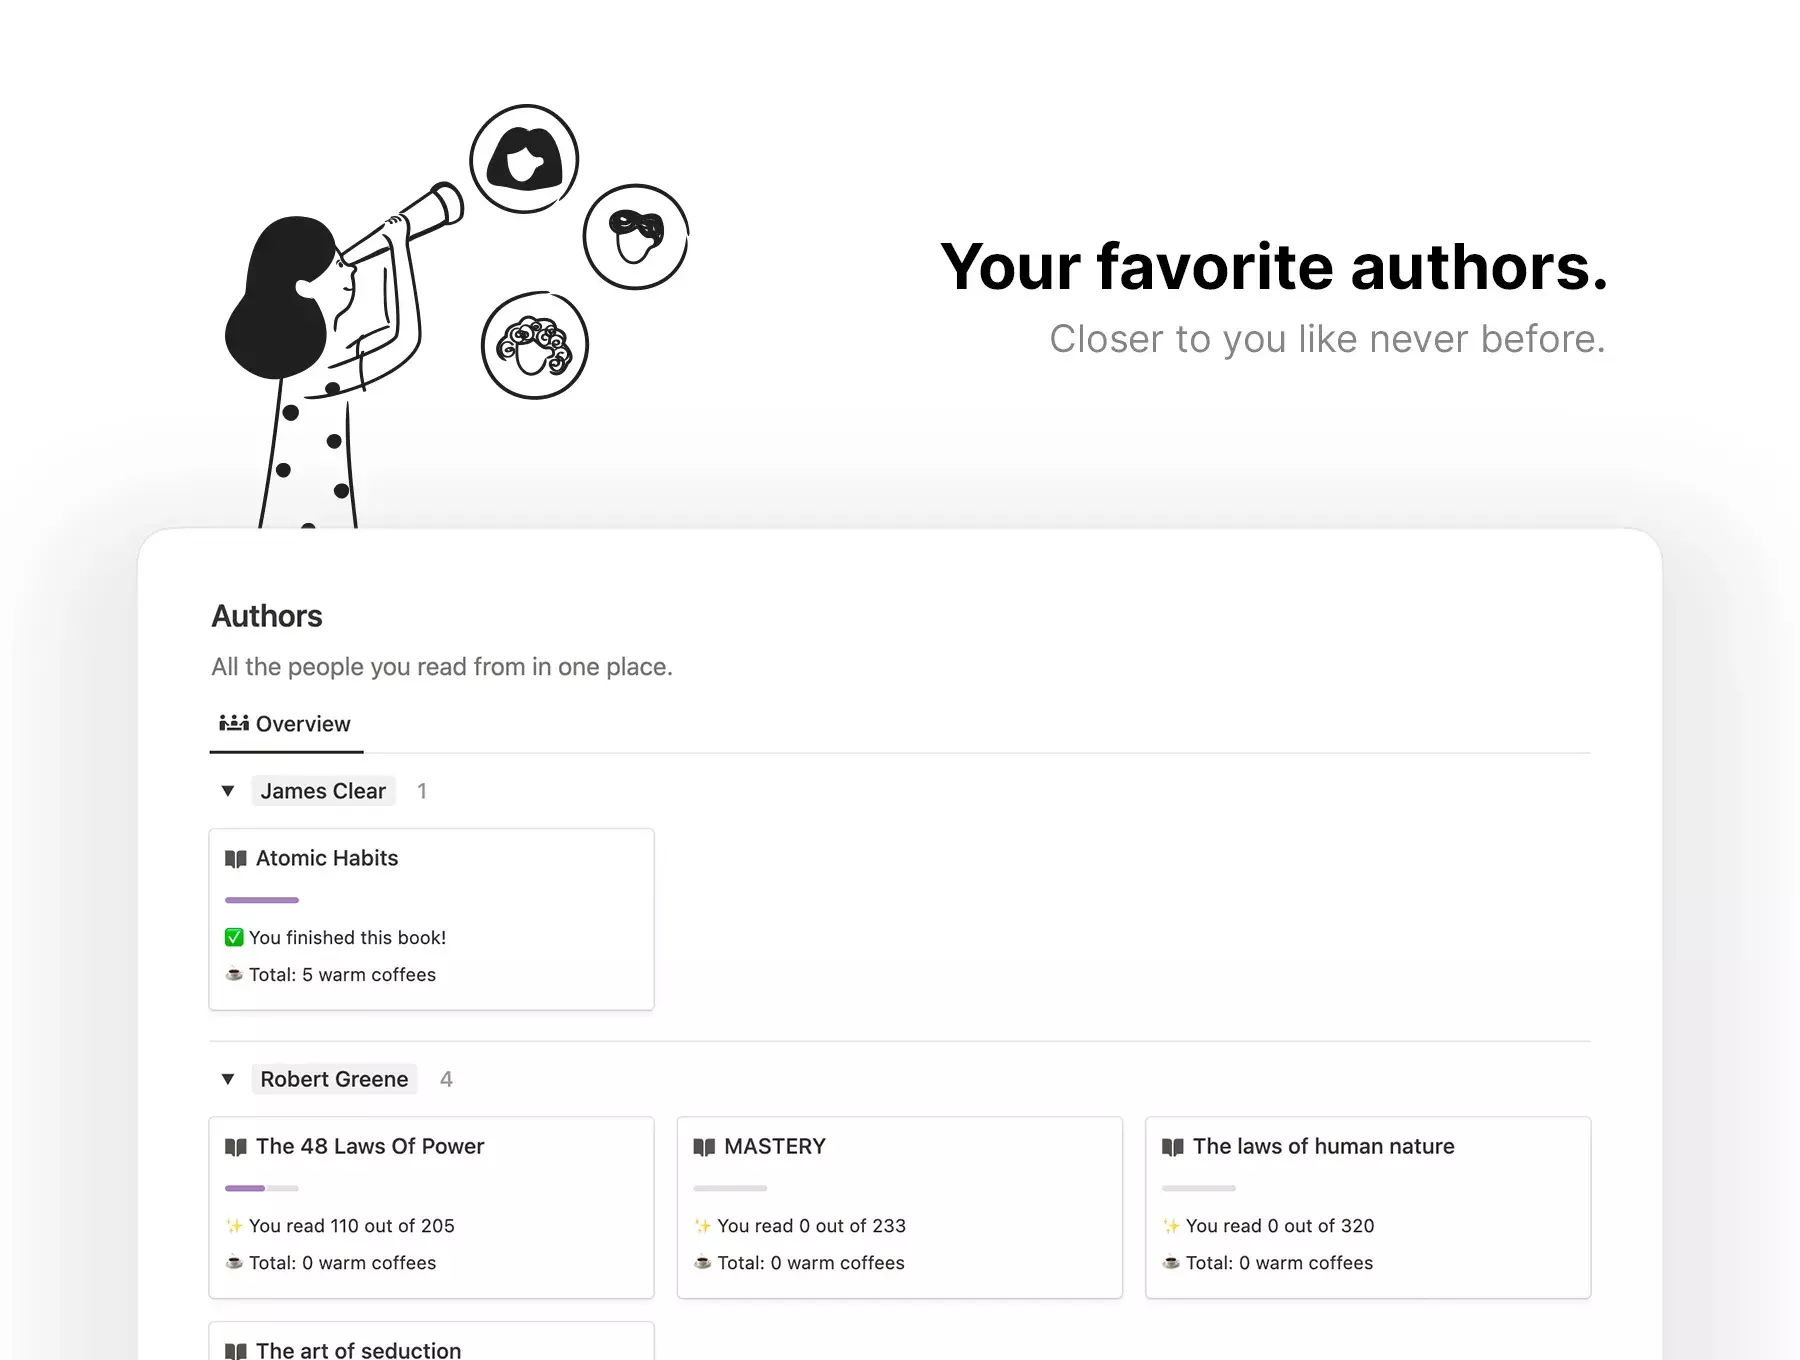The width and height of the screenshot is (1800, 1360).
Task: Click the green checkmark next to You finished this book
Action: tap(234, 937)
